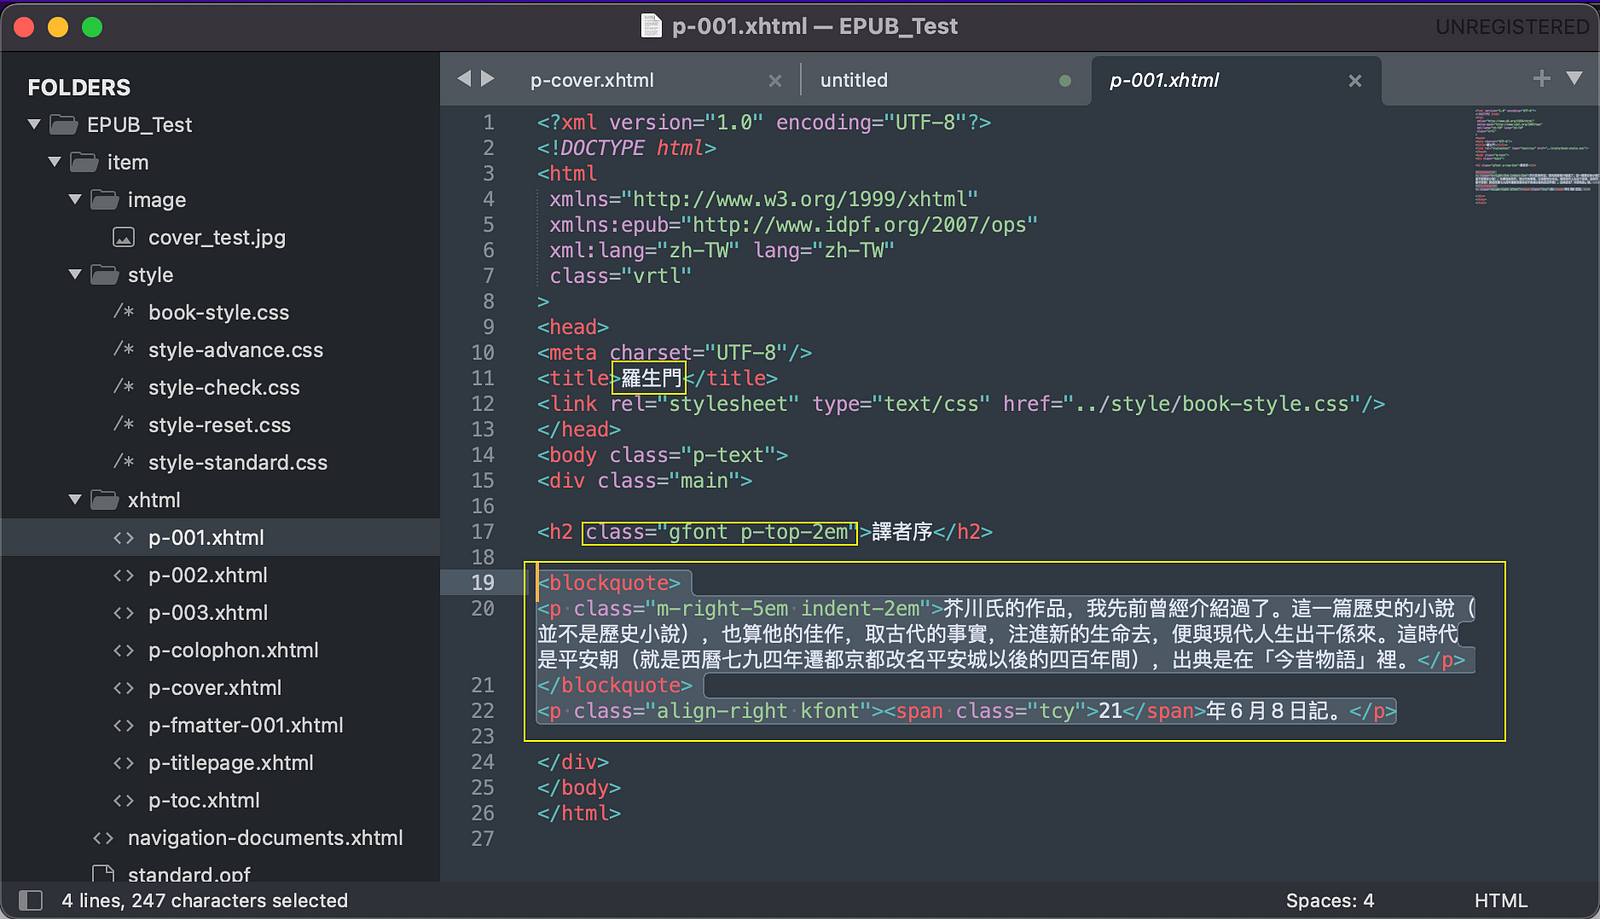
Task: Click the cover_test.jpg image file icon
Action: [124, 237]
